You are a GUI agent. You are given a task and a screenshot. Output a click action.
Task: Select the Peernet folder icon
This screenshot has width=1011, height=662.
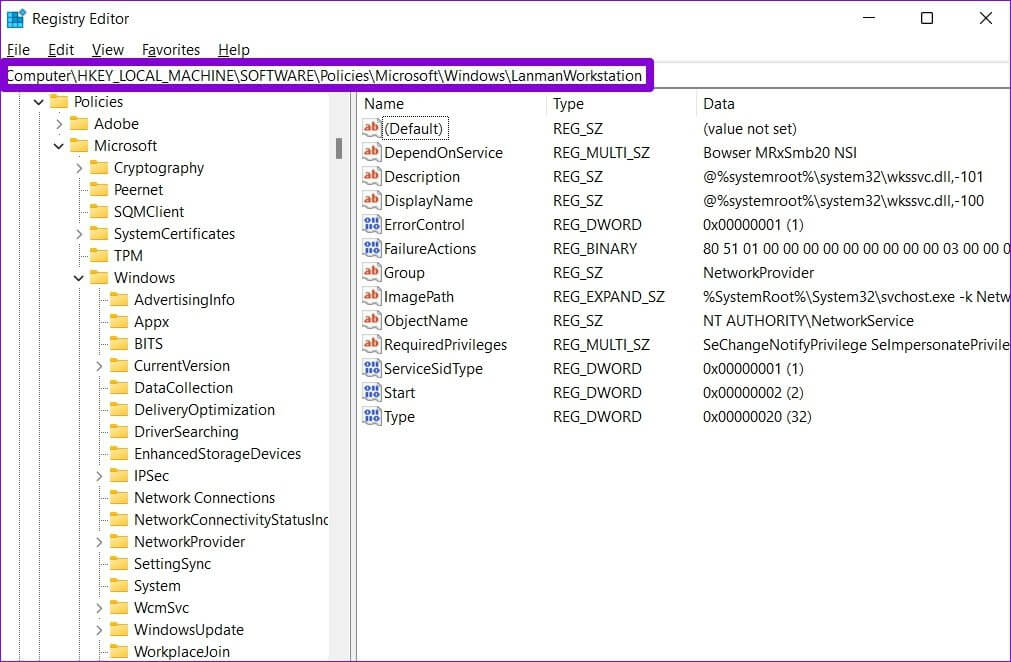99,189
